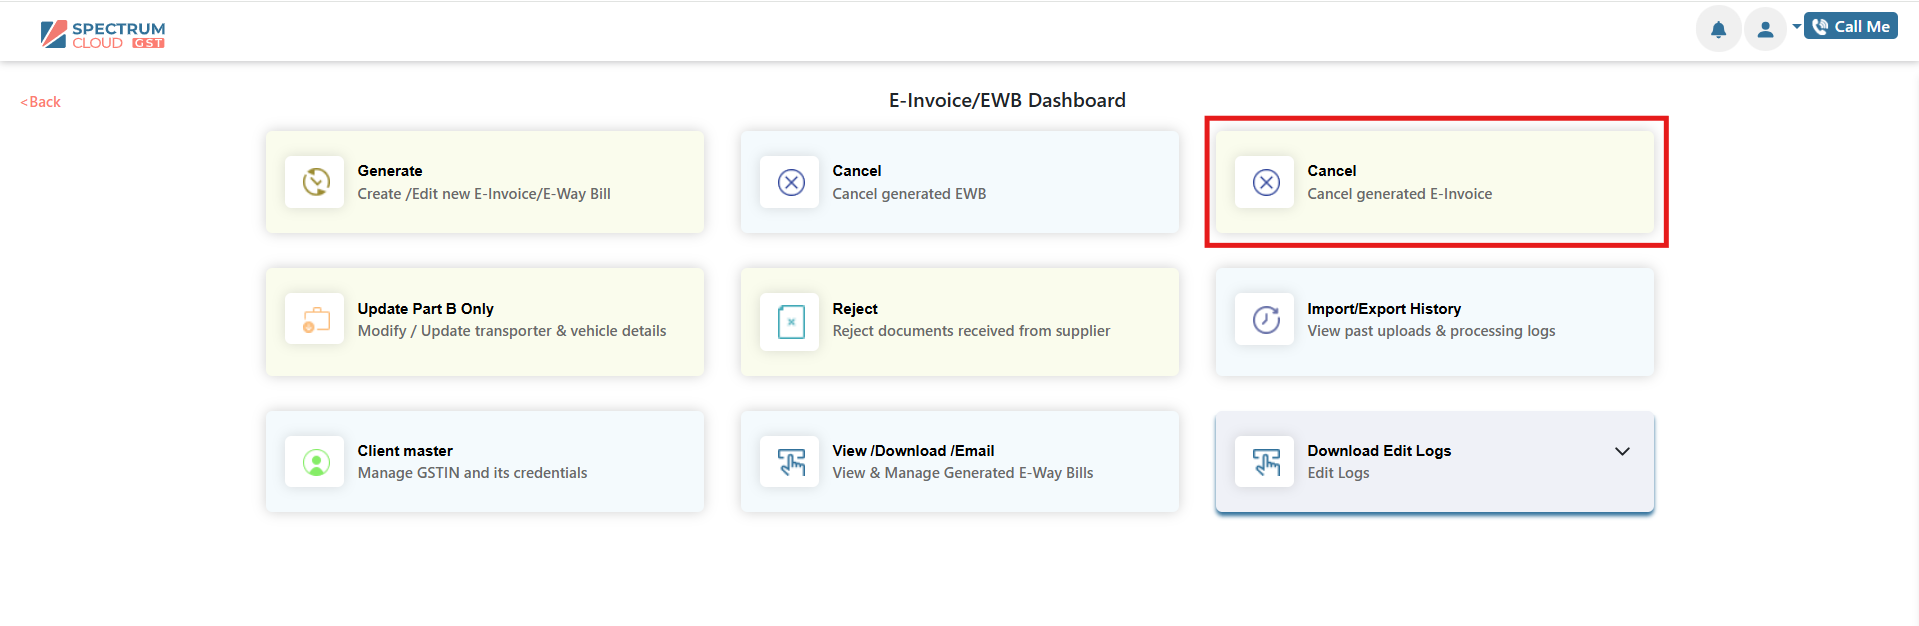Click the Generate E-Invoice refresh icon
Image resolution: width=1919 pixels, height=626 pixels.
click(316, 182)
